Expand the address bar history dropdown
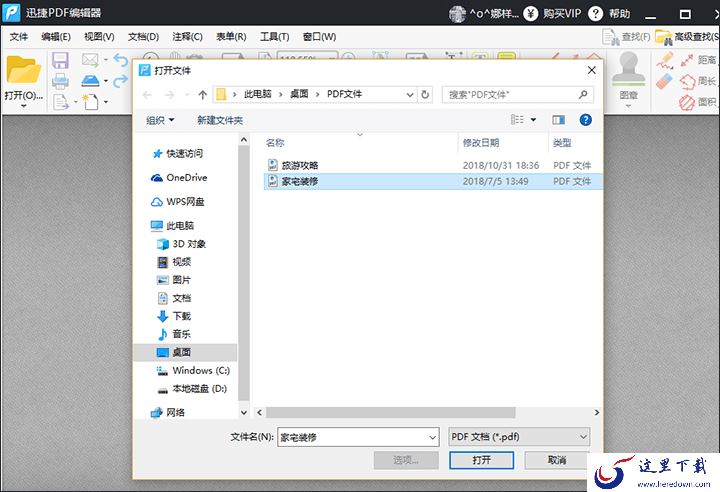Screen dimensions: 720x492 (x=410, y=95)
